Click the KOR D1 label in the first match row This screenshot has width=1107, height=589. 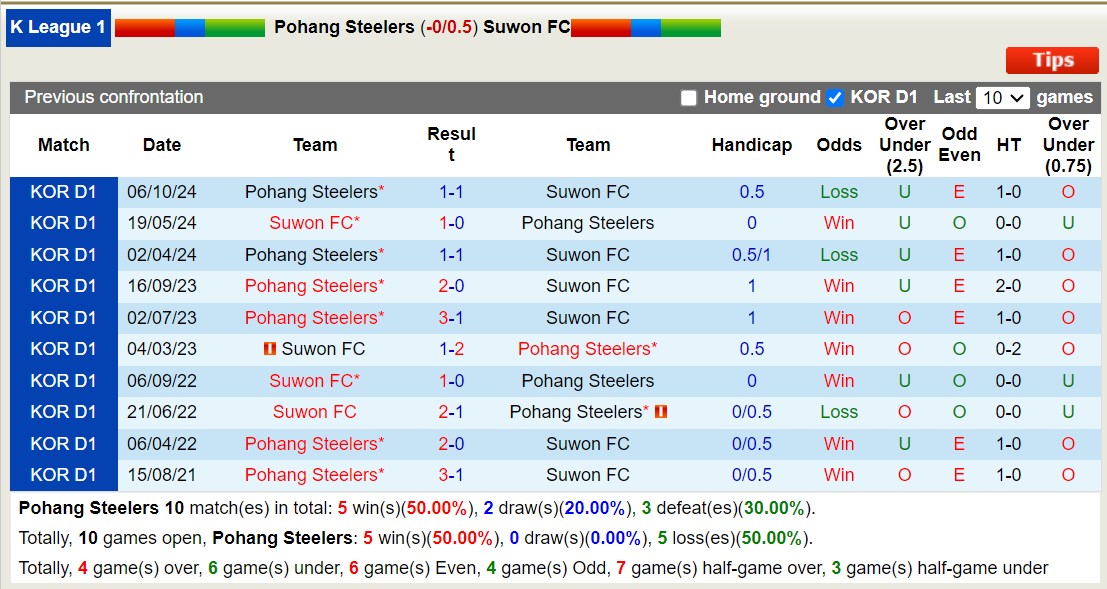click(x=63, y=191)
